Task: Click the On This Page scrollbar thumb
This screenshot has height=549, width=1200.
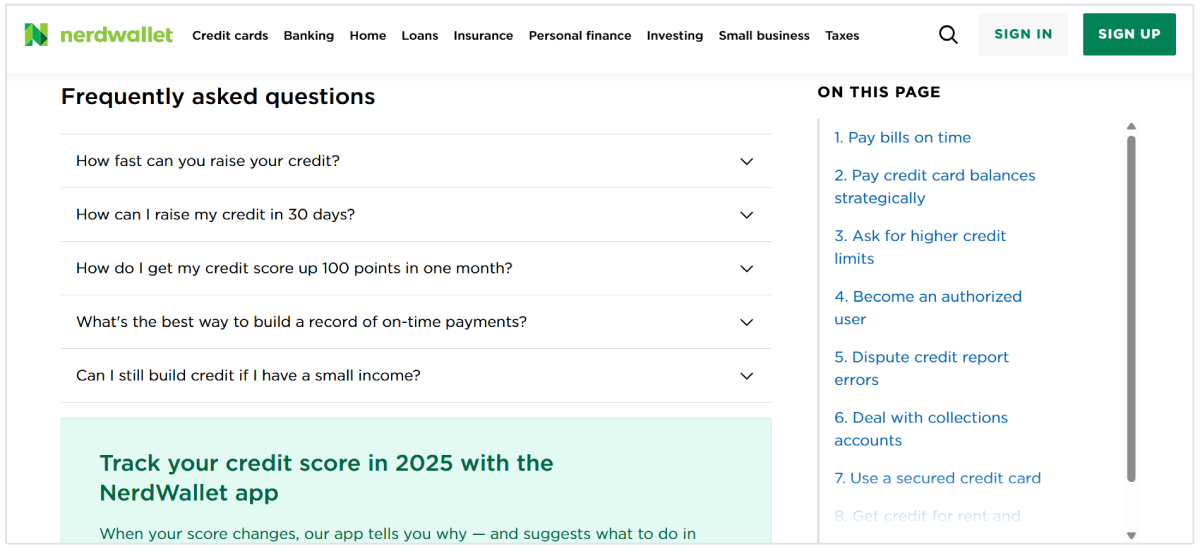Action: (x=1131, y=300)
